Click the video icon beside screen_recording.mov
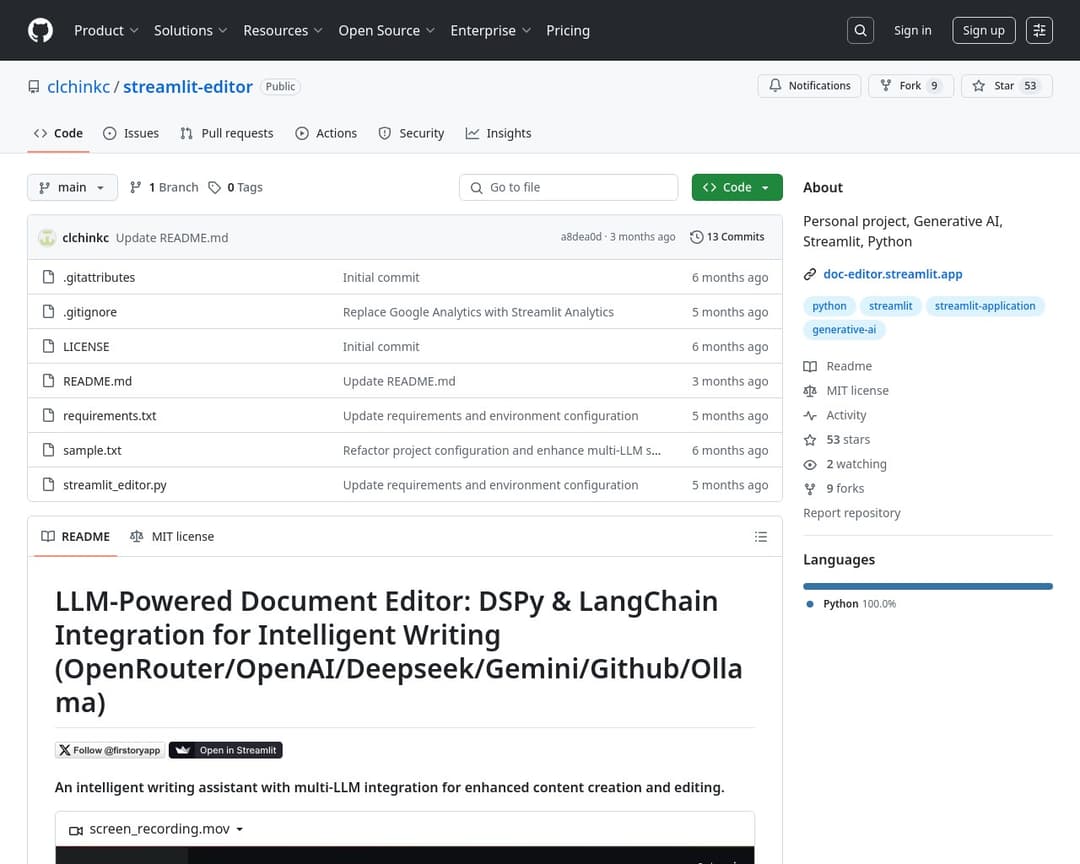Screen dimensions: 1080x864 pos(76,830)
